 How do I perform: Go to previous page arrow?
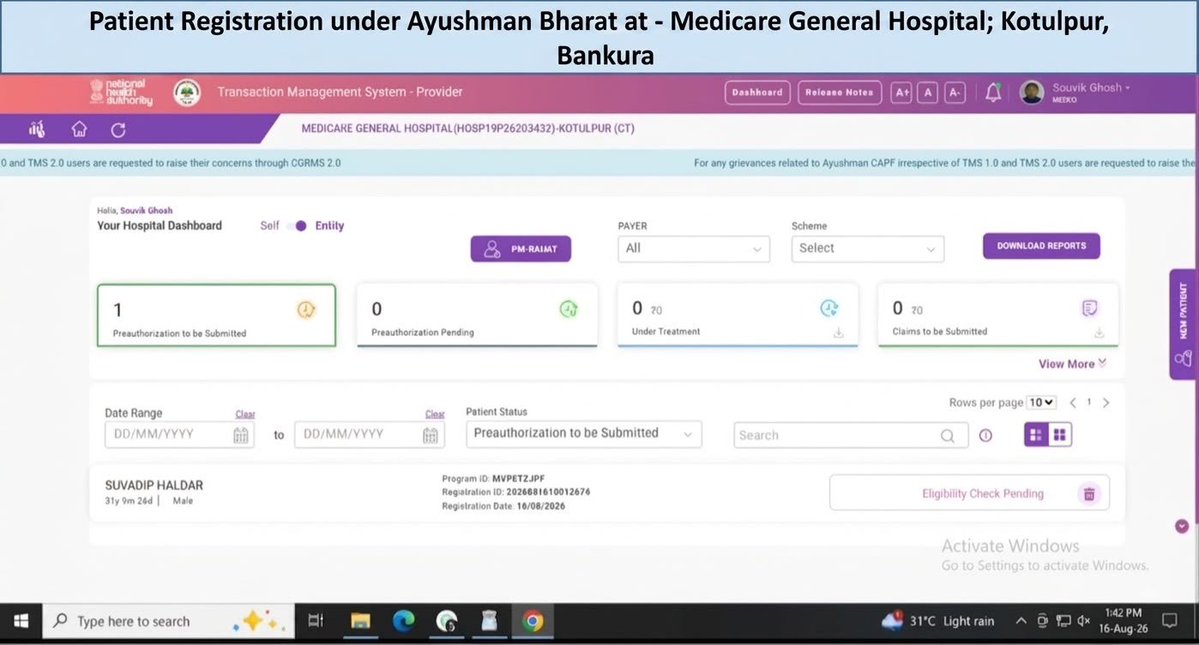pos(1073,403)
